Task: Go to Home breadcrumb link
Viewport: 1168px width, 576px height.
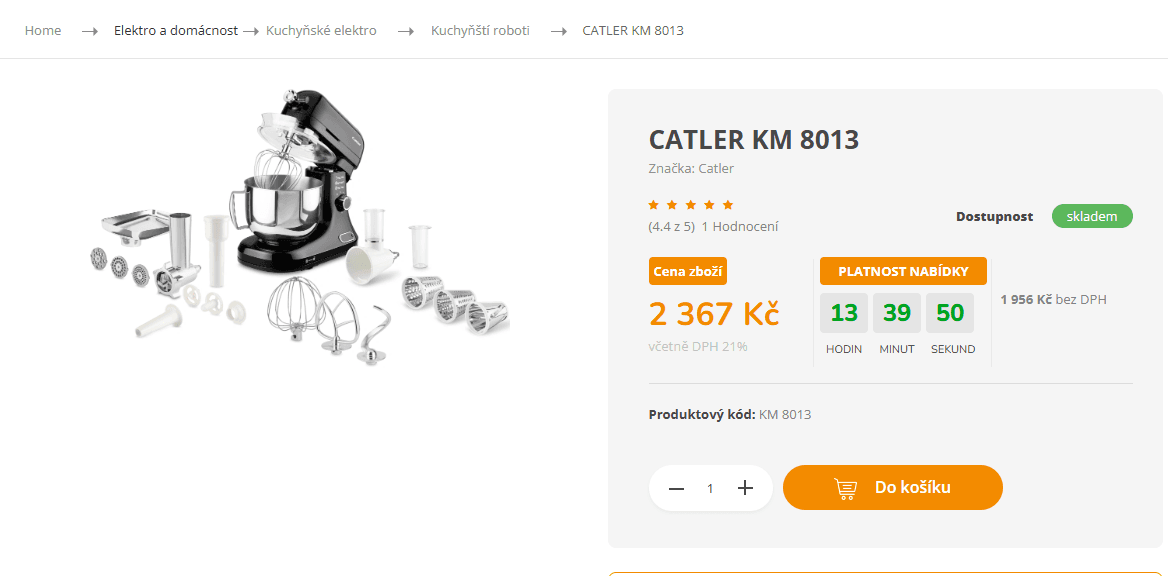Action: click(x=43, y=31)
